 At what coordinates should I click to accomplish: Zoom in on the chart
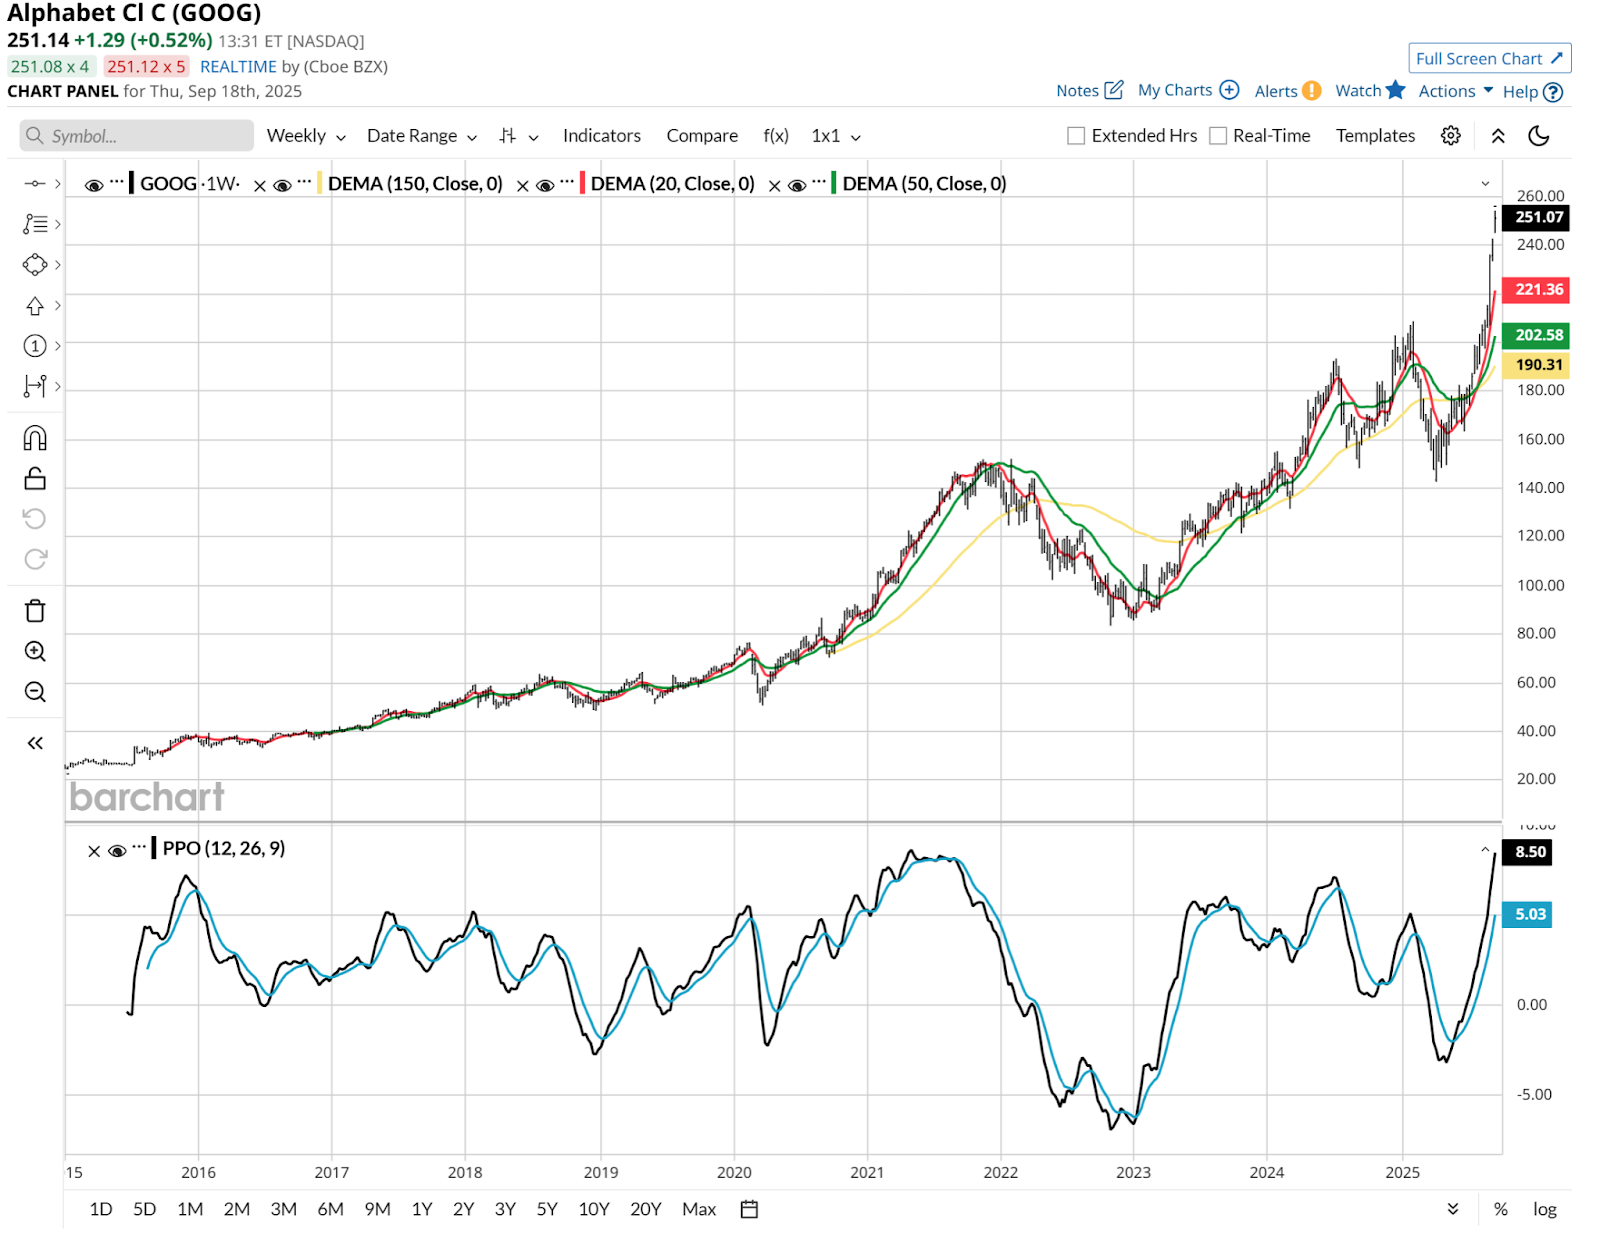(35, 652)
